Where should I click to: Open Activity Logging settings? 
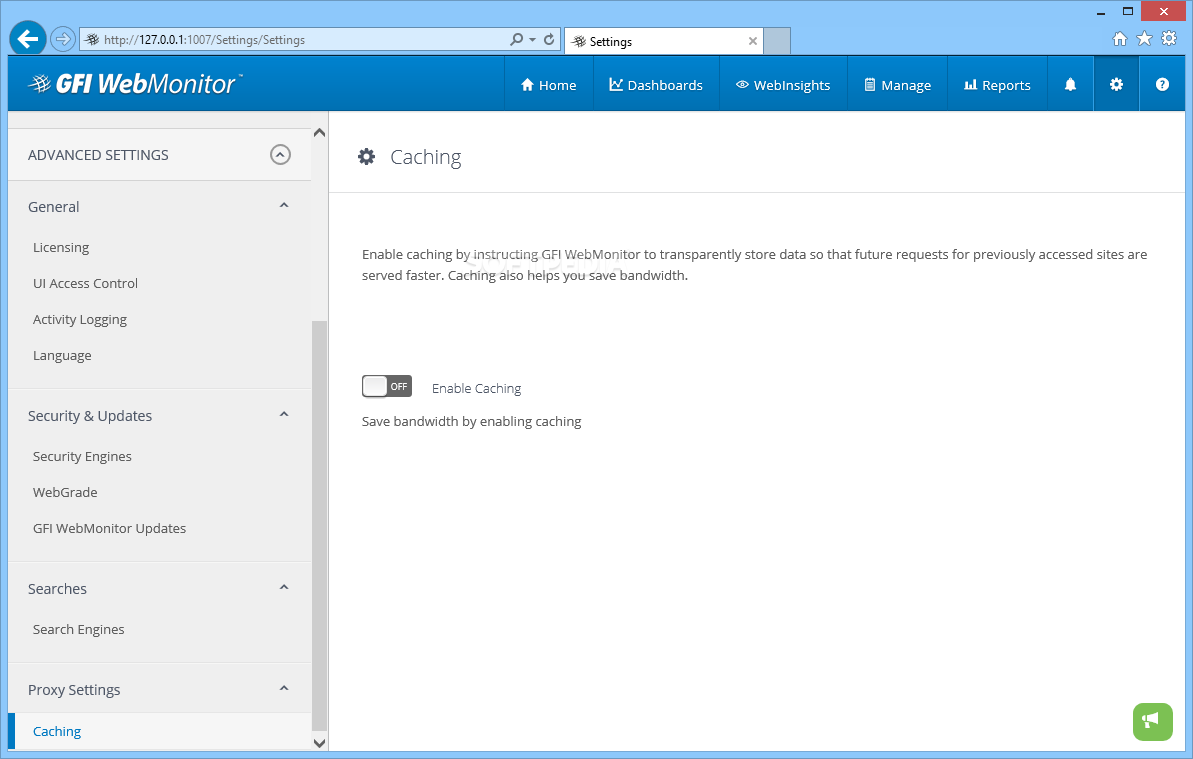pos(80,319)
